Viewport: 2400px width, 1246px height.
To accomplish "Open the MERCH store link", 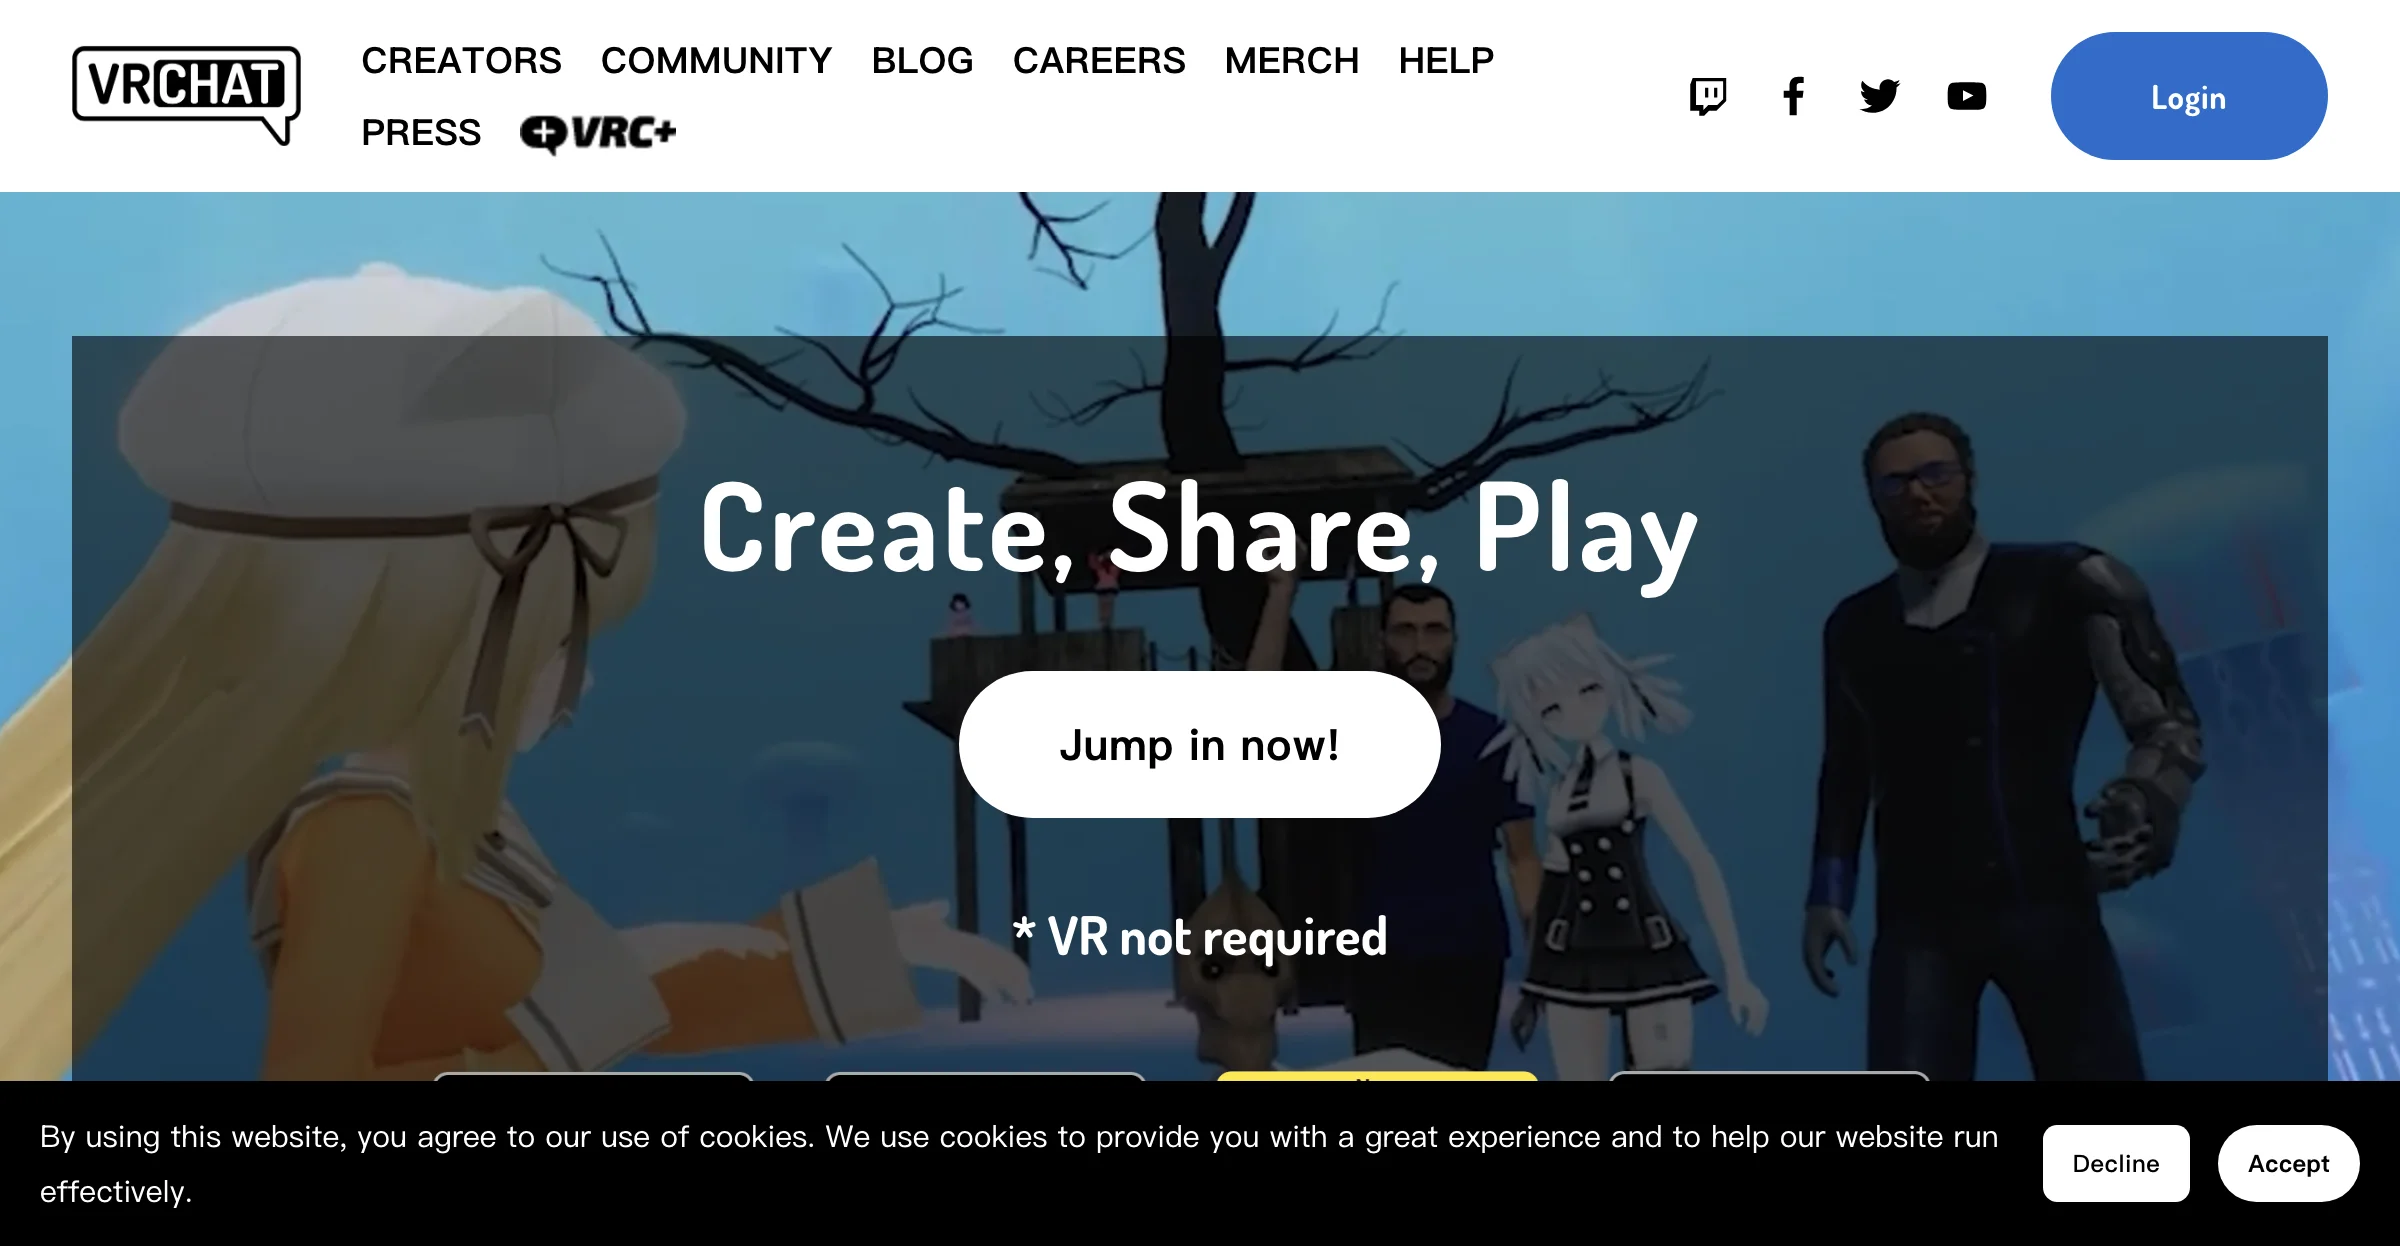I will pyautogui.click(x=1292, y=60).
